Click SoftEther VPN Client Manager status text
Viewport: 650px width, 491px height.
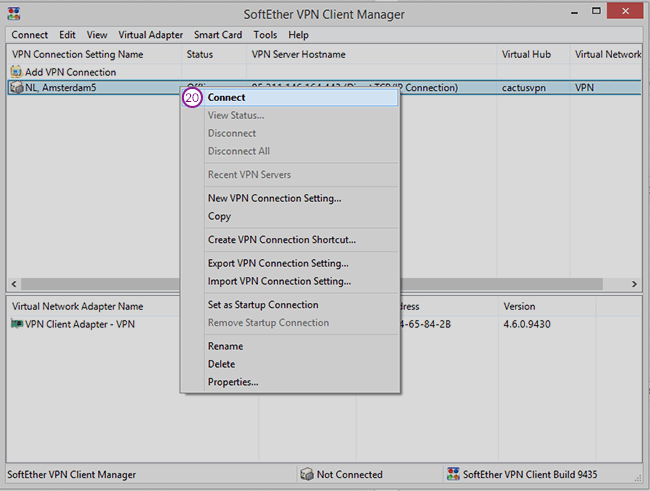(x=71, y=474)
